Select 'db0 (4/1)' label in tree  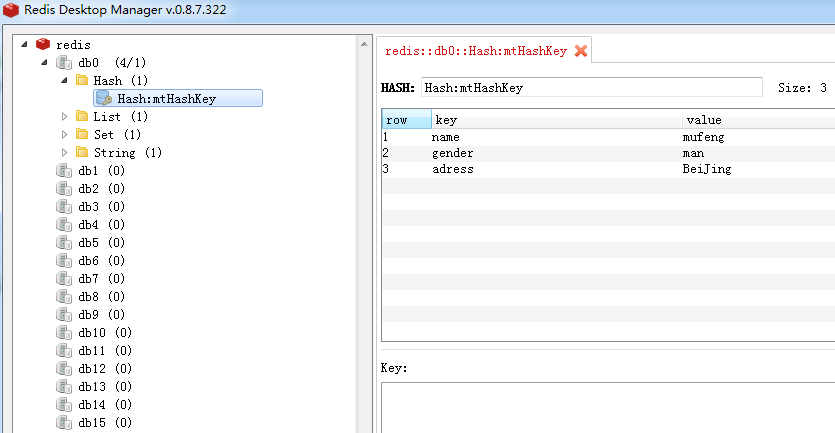click(112, 62)
